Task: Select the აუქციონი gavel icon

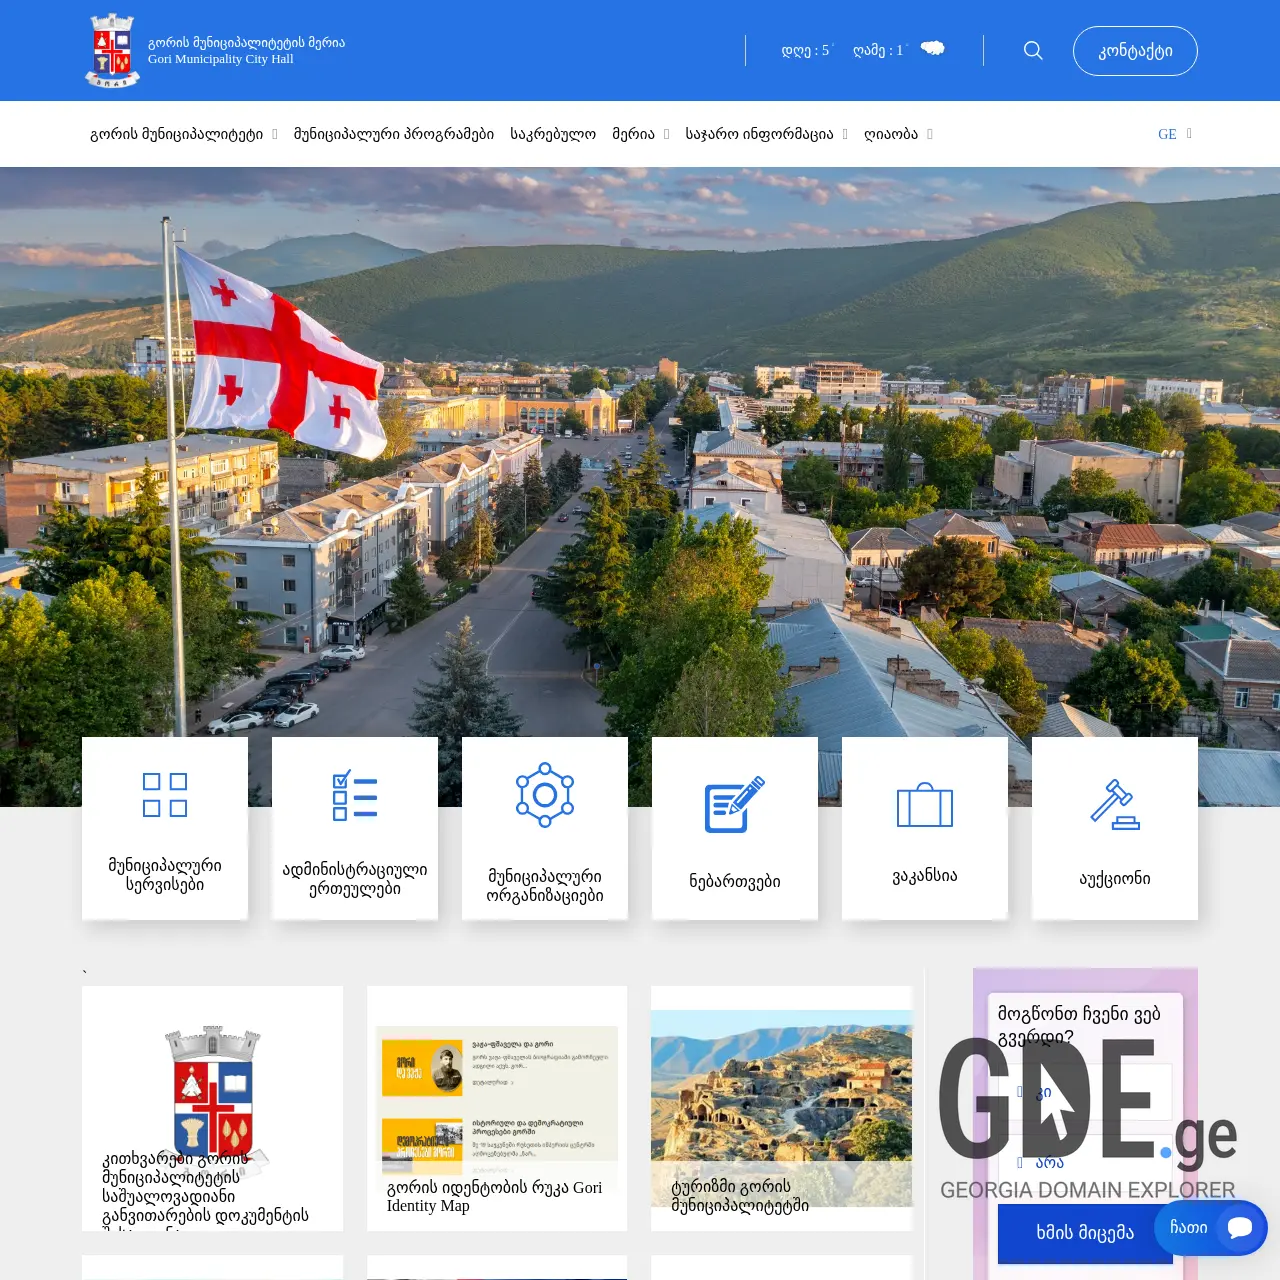Action: point(1114,805)
